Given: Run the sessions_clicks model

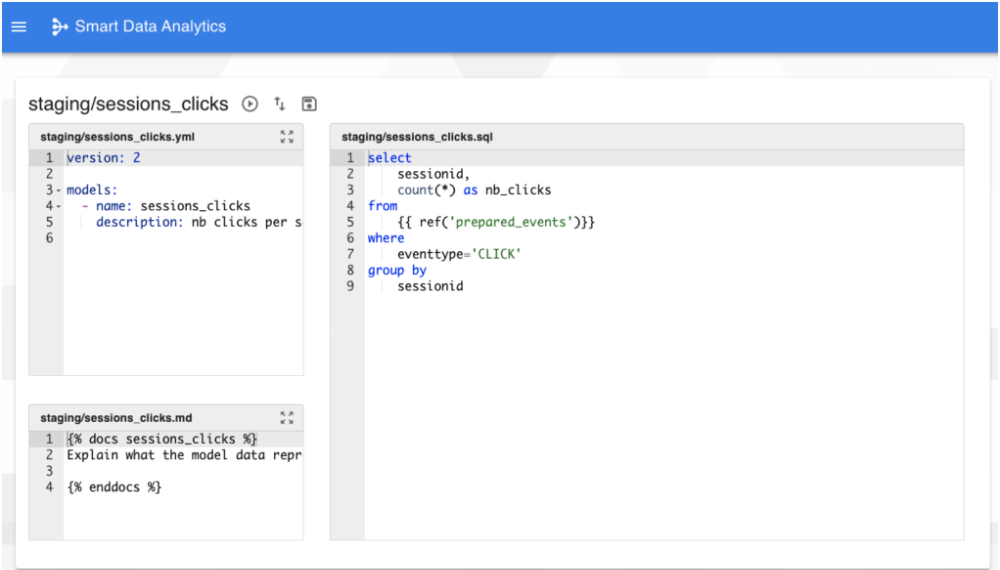Looking at the screenshot, I should pos(250,104).
